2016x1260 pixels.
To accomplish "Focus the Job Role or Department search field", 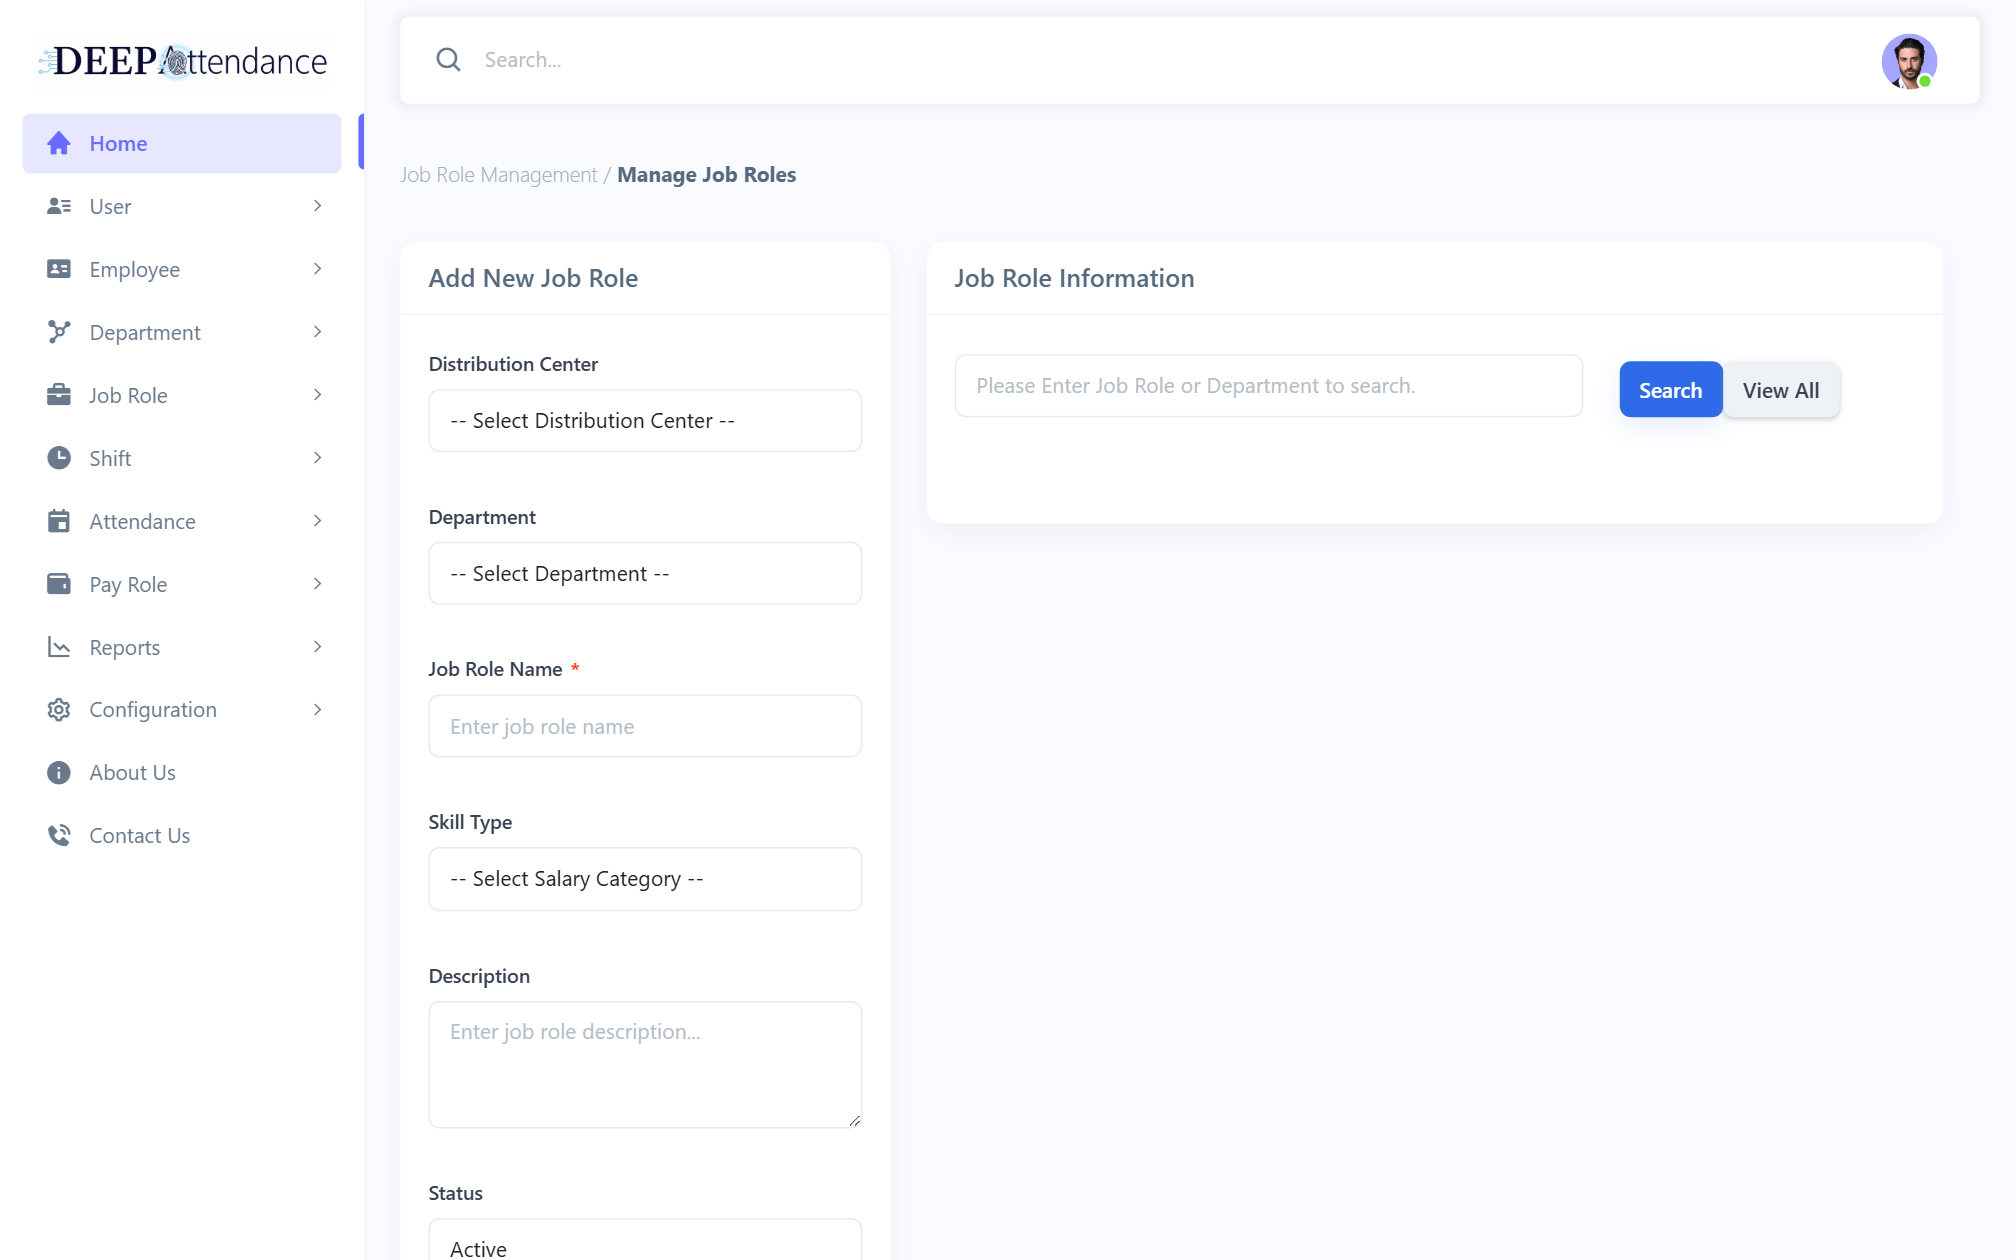I will tap(1269, 386).
